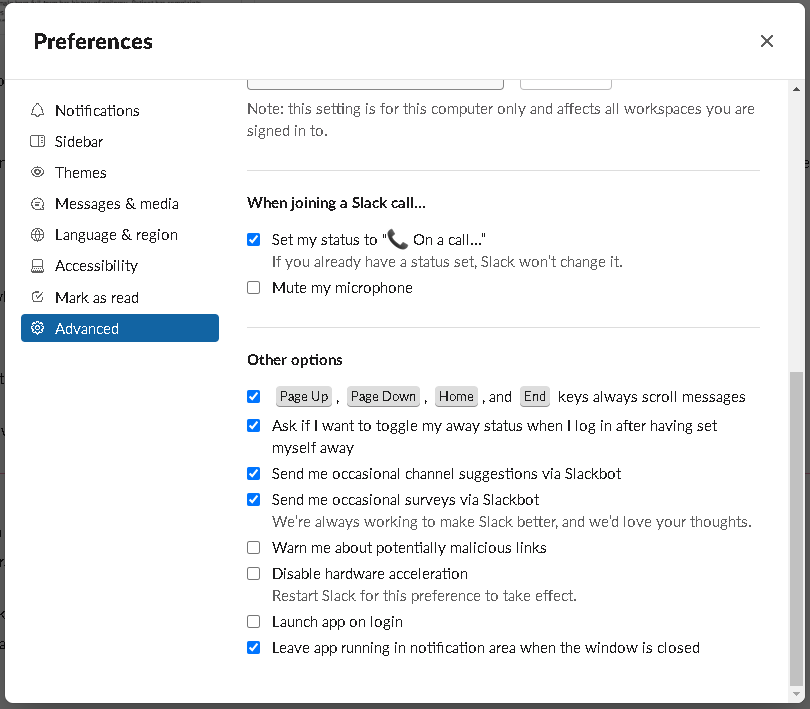Select the Advanced section
Viewport: 810px width, 709px height.
click(x=120, y=328)
